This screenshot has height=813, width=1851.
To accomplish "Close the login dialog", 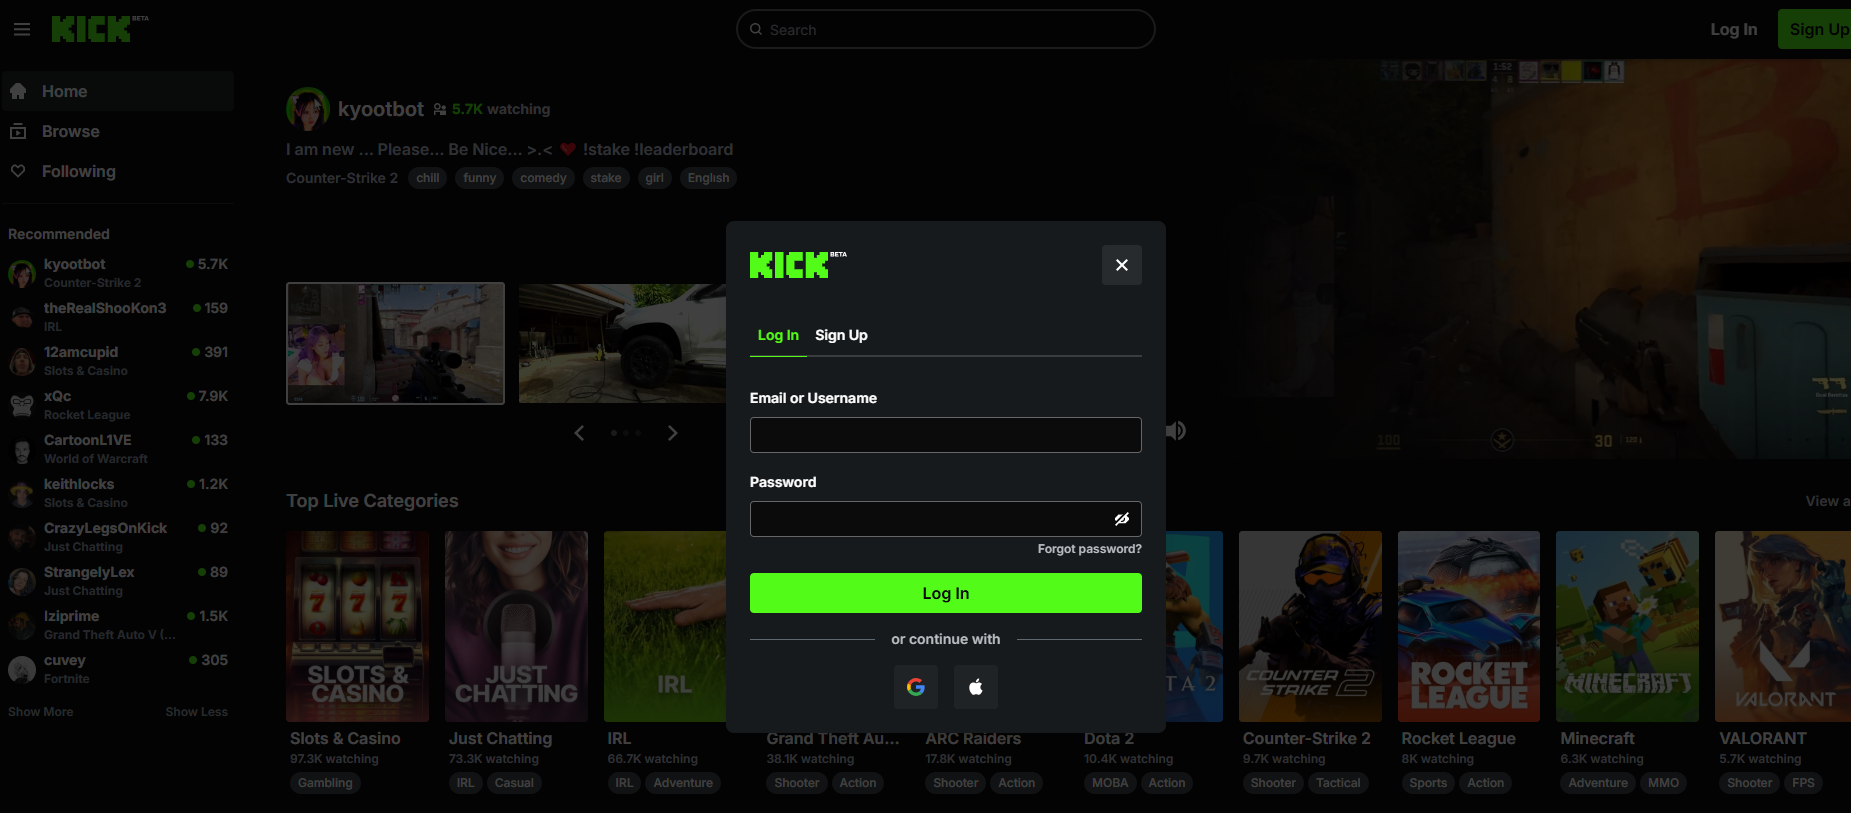I will tap(1121, 265).
